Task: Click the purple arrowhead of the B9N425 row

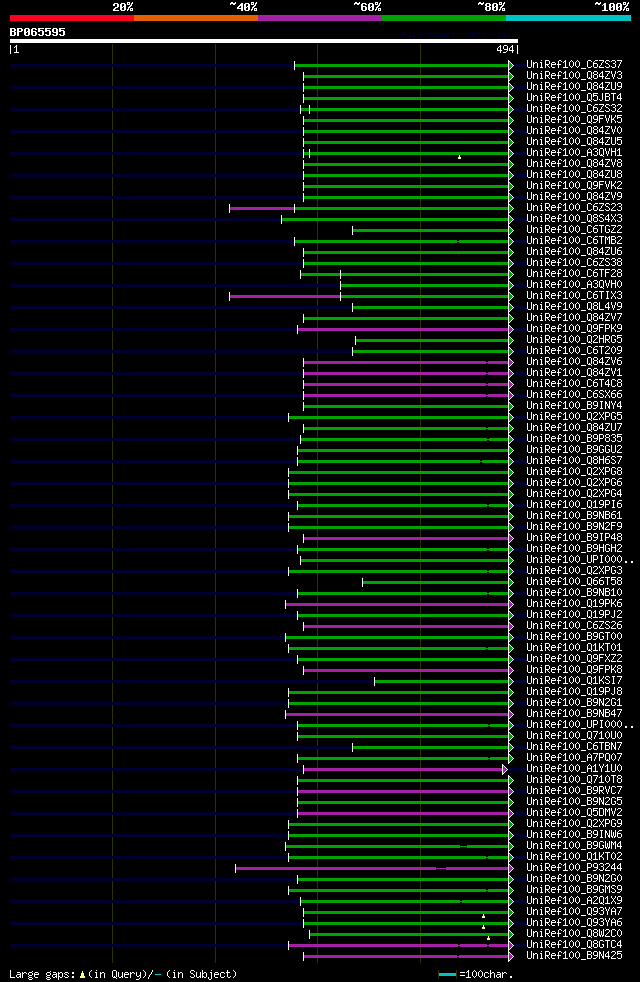Action: click(511, 957)
